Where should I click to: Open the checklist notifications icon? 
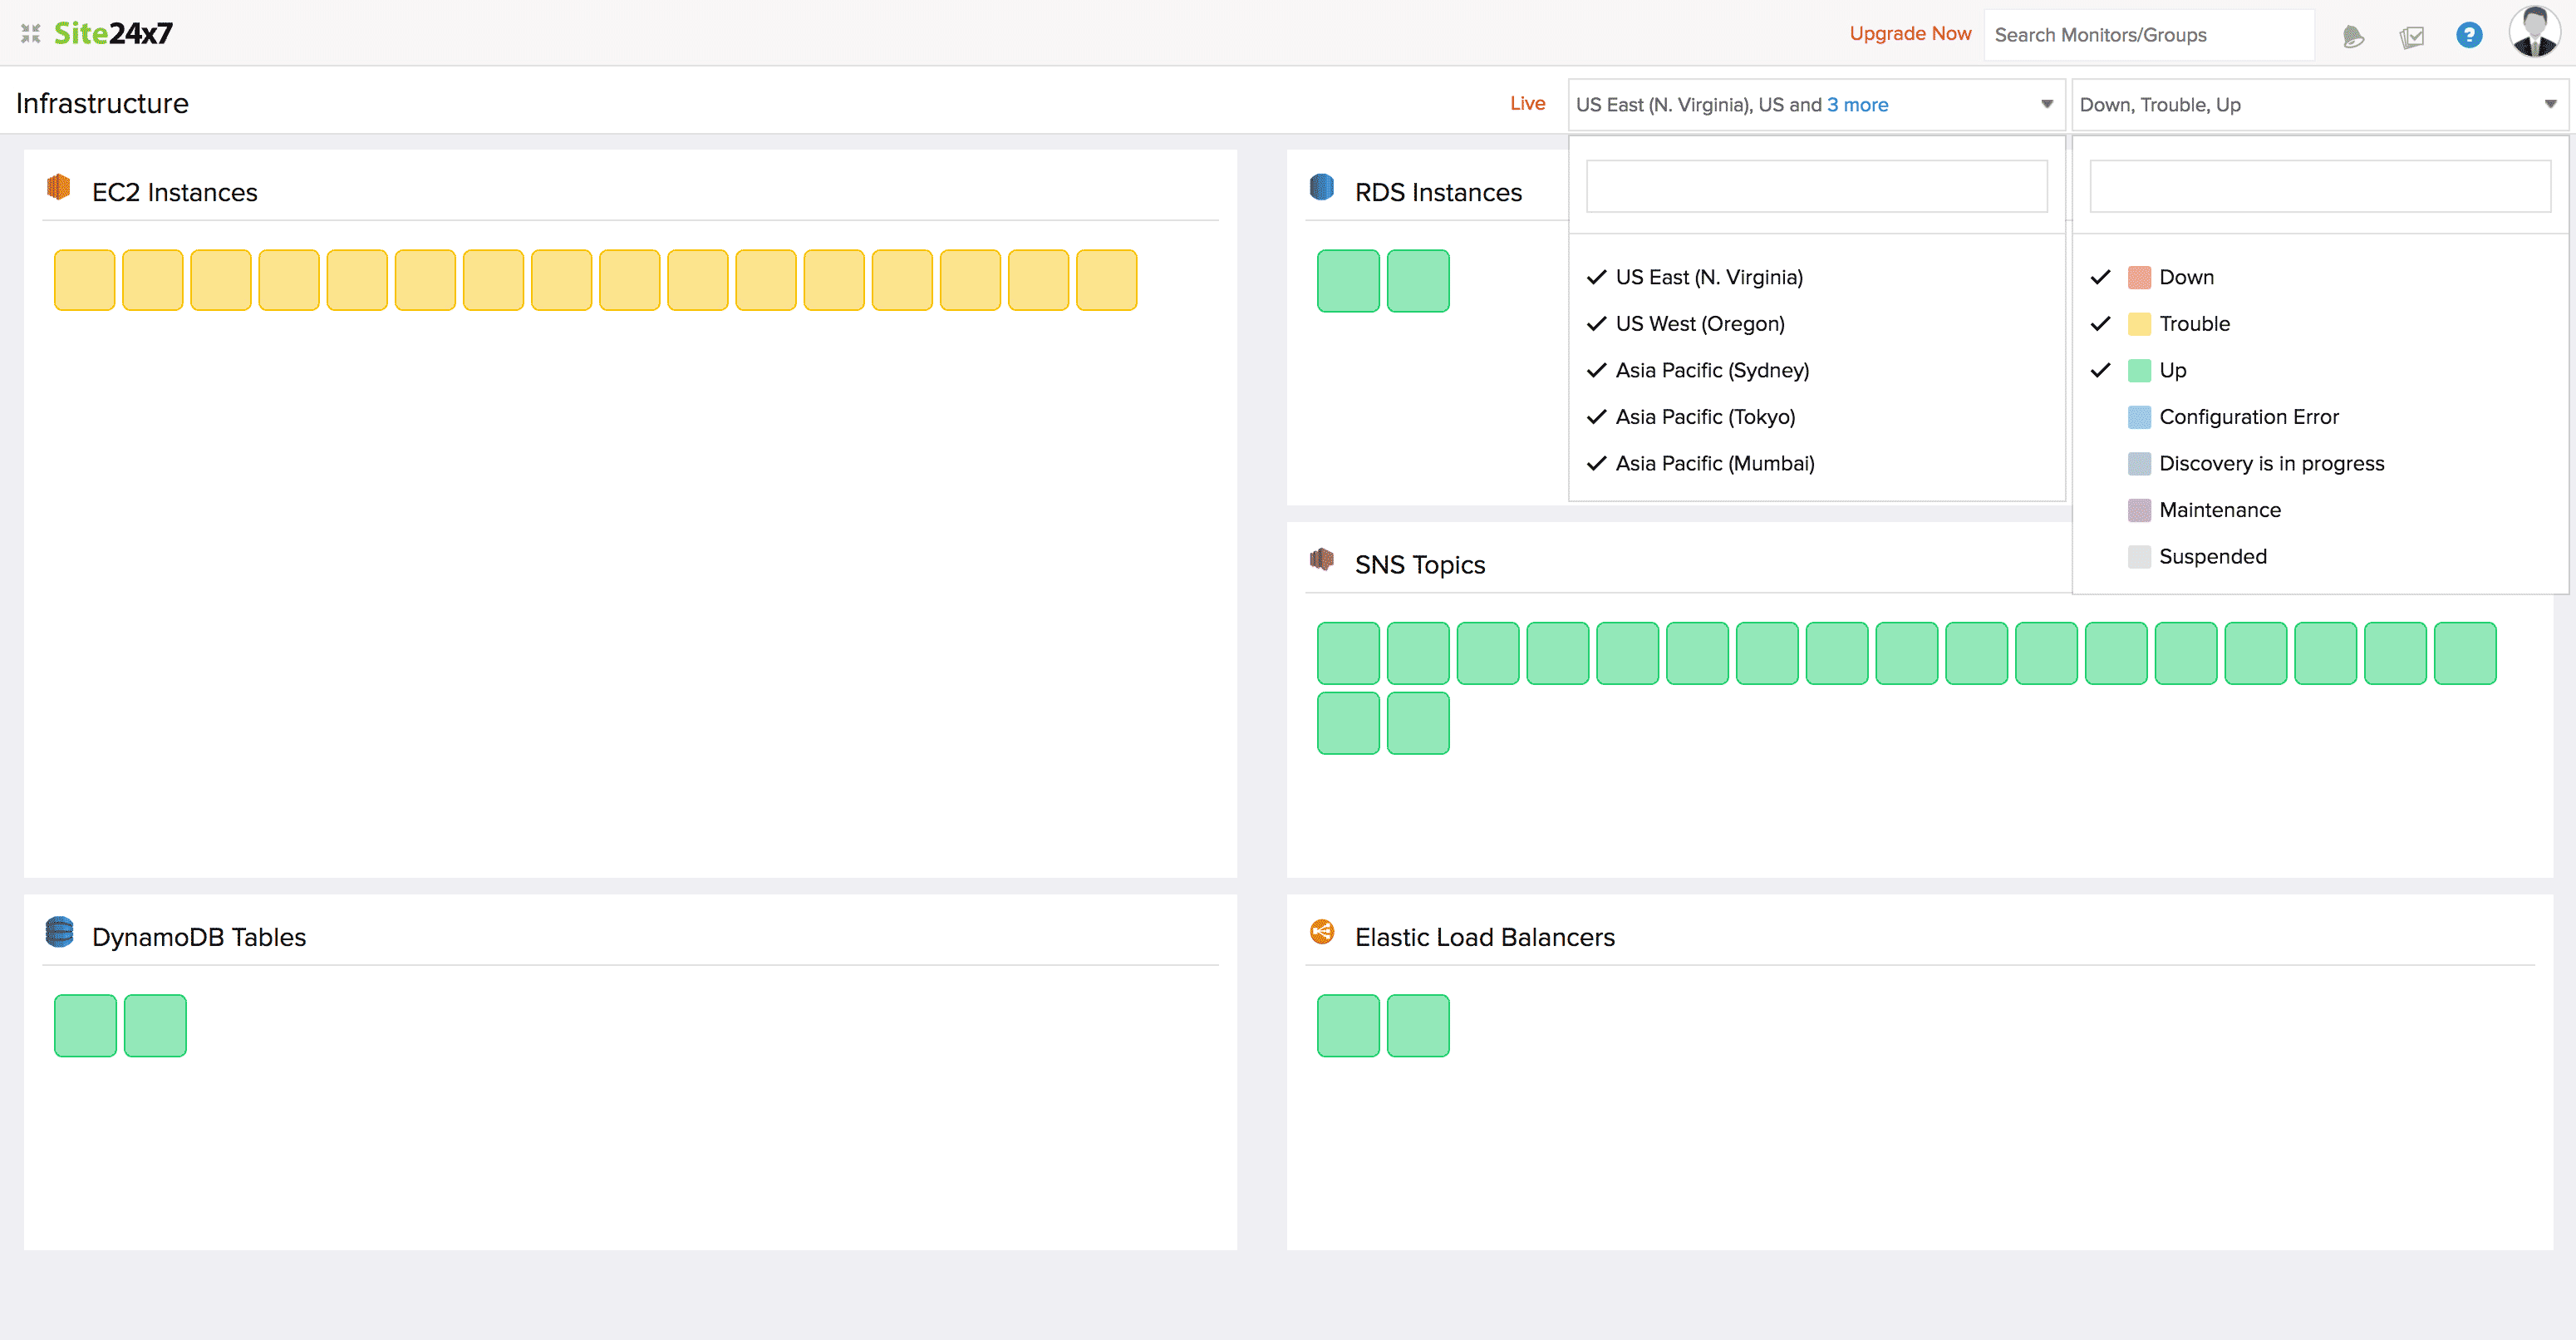point(2411,37)
